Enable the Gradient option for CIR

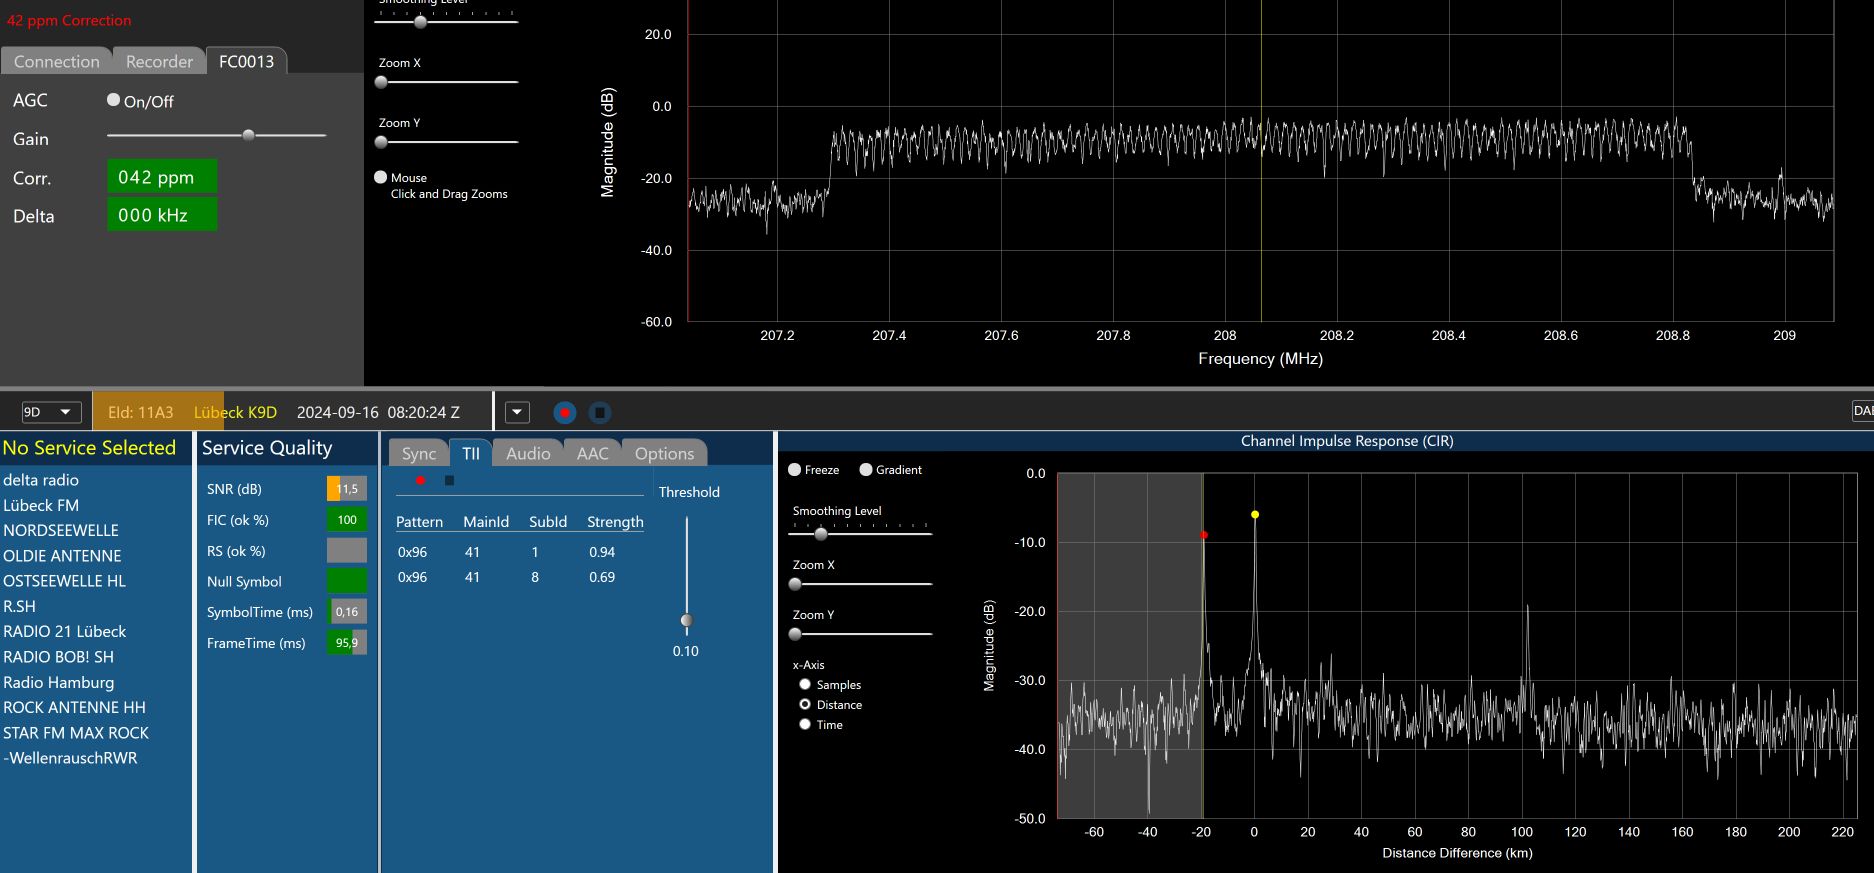click(866, 470)
